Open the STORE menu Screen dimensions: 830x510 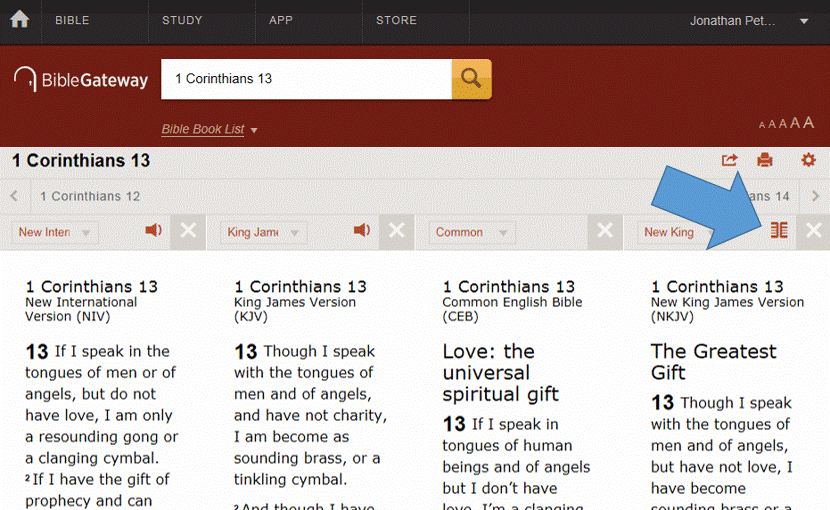tap(396, 20)
